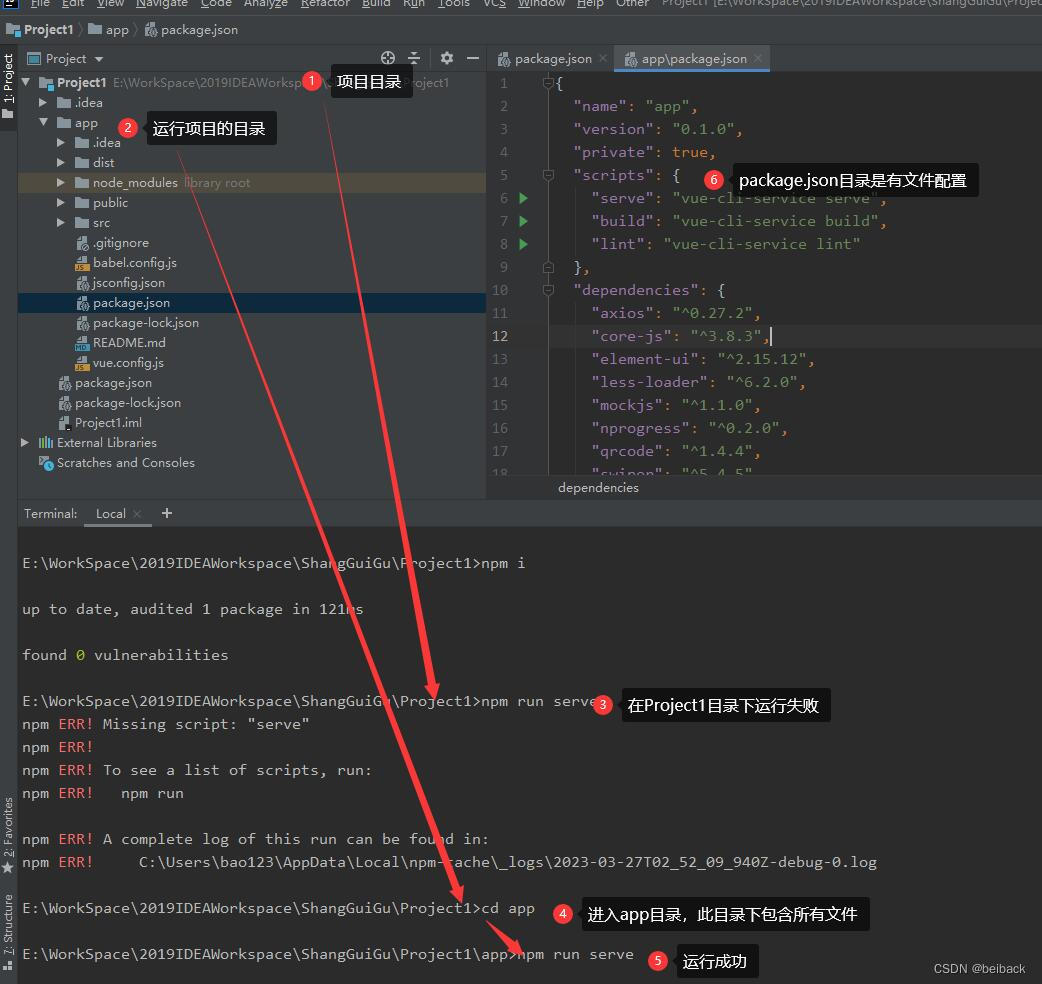Viewport: 1042px width, 984px height.
Task: Click the scripts block end fold marker
Action: [x=548, y=267]
